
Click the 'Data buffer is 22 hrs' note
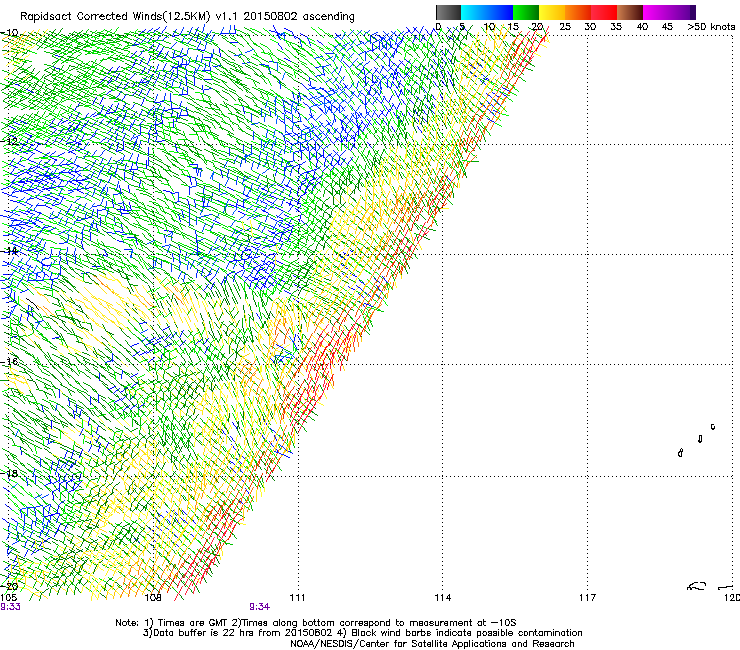pos(362,633)
